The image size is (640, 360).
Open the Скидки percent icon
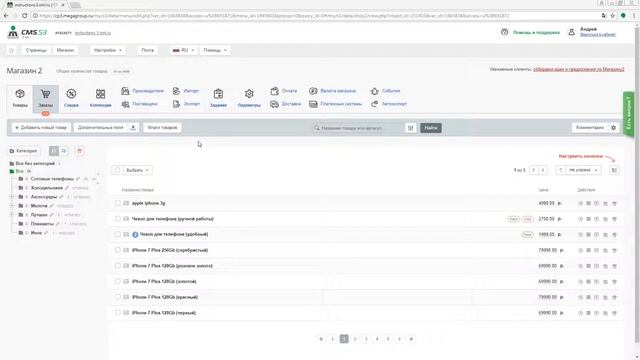click(x=71, y=94)
